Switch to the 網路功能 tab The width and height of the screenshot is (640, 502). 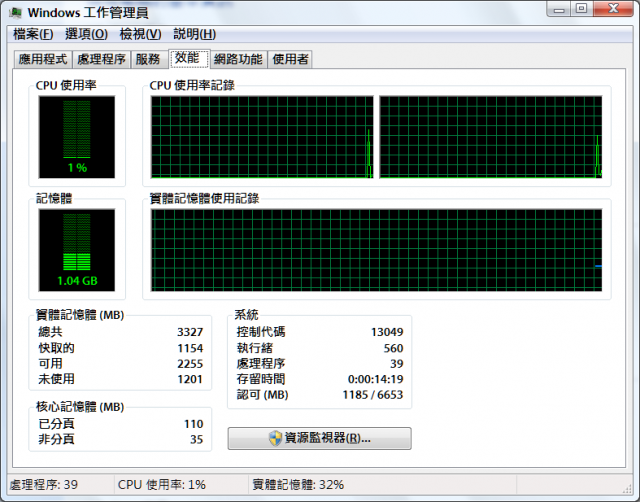click(238, 59)
